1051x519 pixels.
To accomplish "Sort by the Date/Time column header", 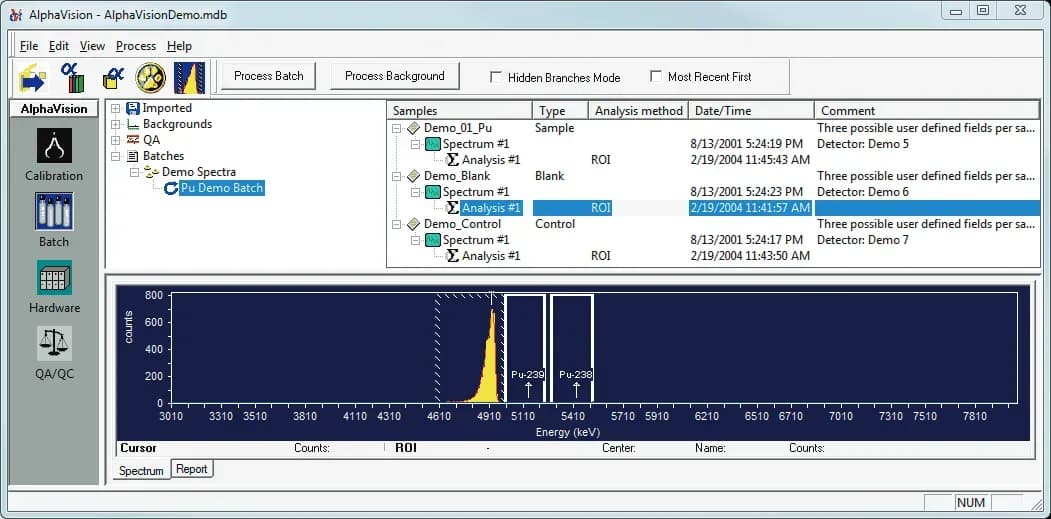I will pos(751,111).
